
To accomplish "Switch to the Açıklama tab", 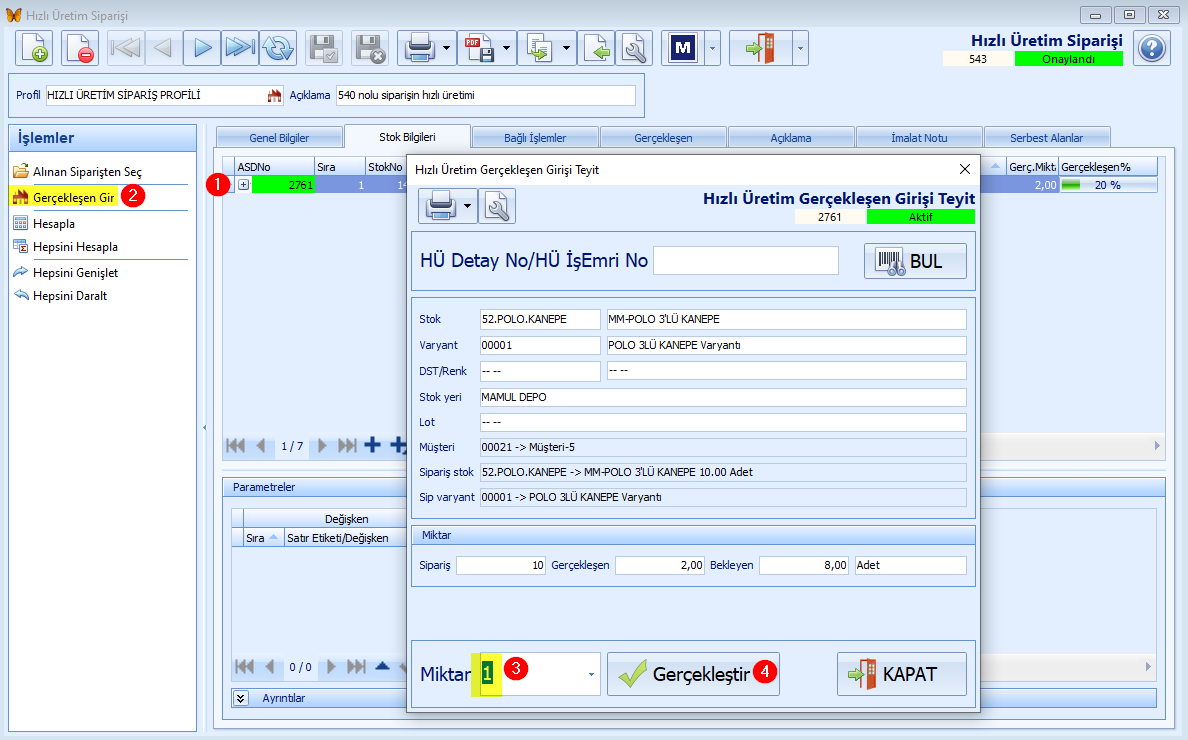I will [791, 138].
